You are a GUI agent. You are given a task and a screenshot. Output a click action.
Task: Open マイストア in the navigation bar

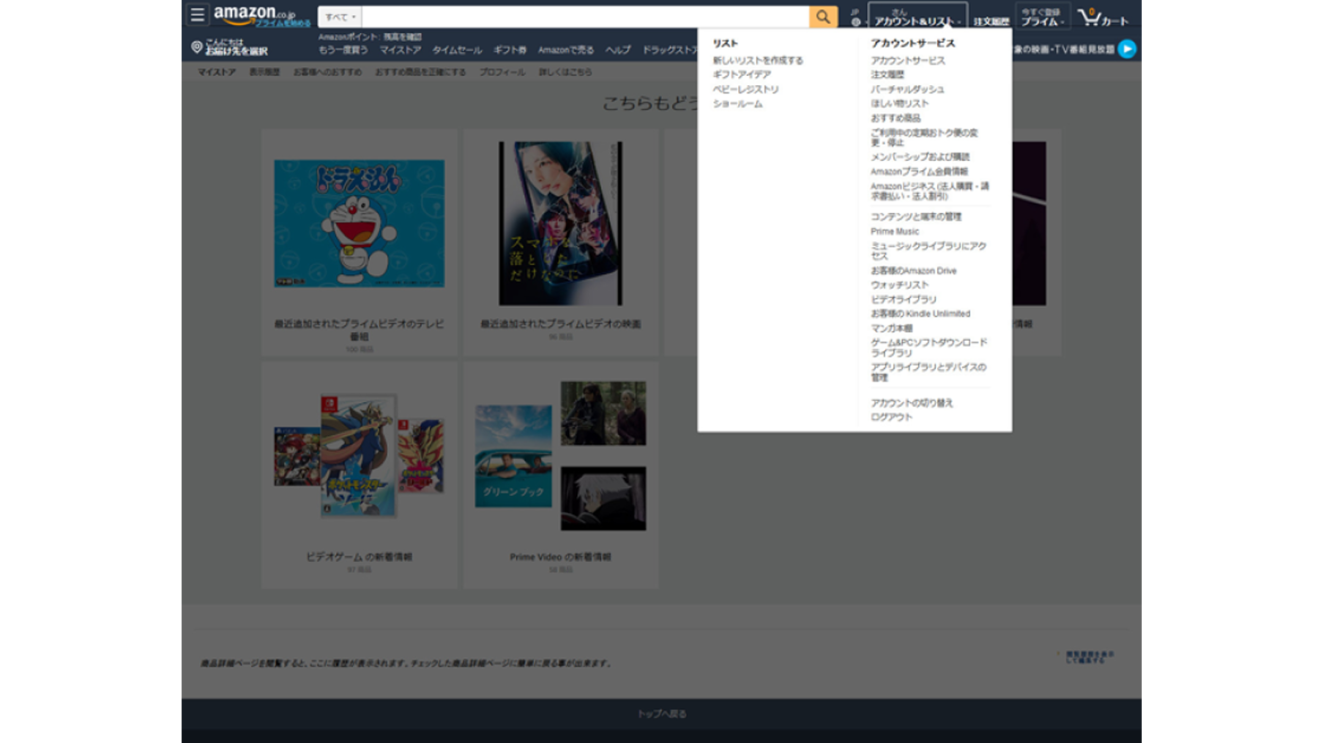[x=400, y=50]
